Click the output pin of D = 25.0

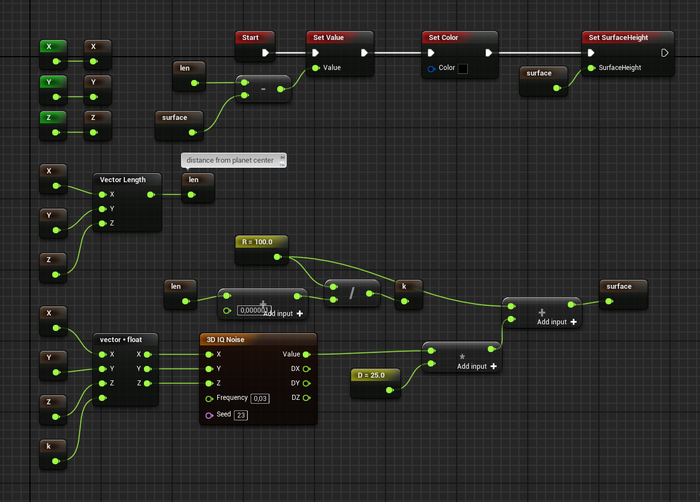coord(389,390)
